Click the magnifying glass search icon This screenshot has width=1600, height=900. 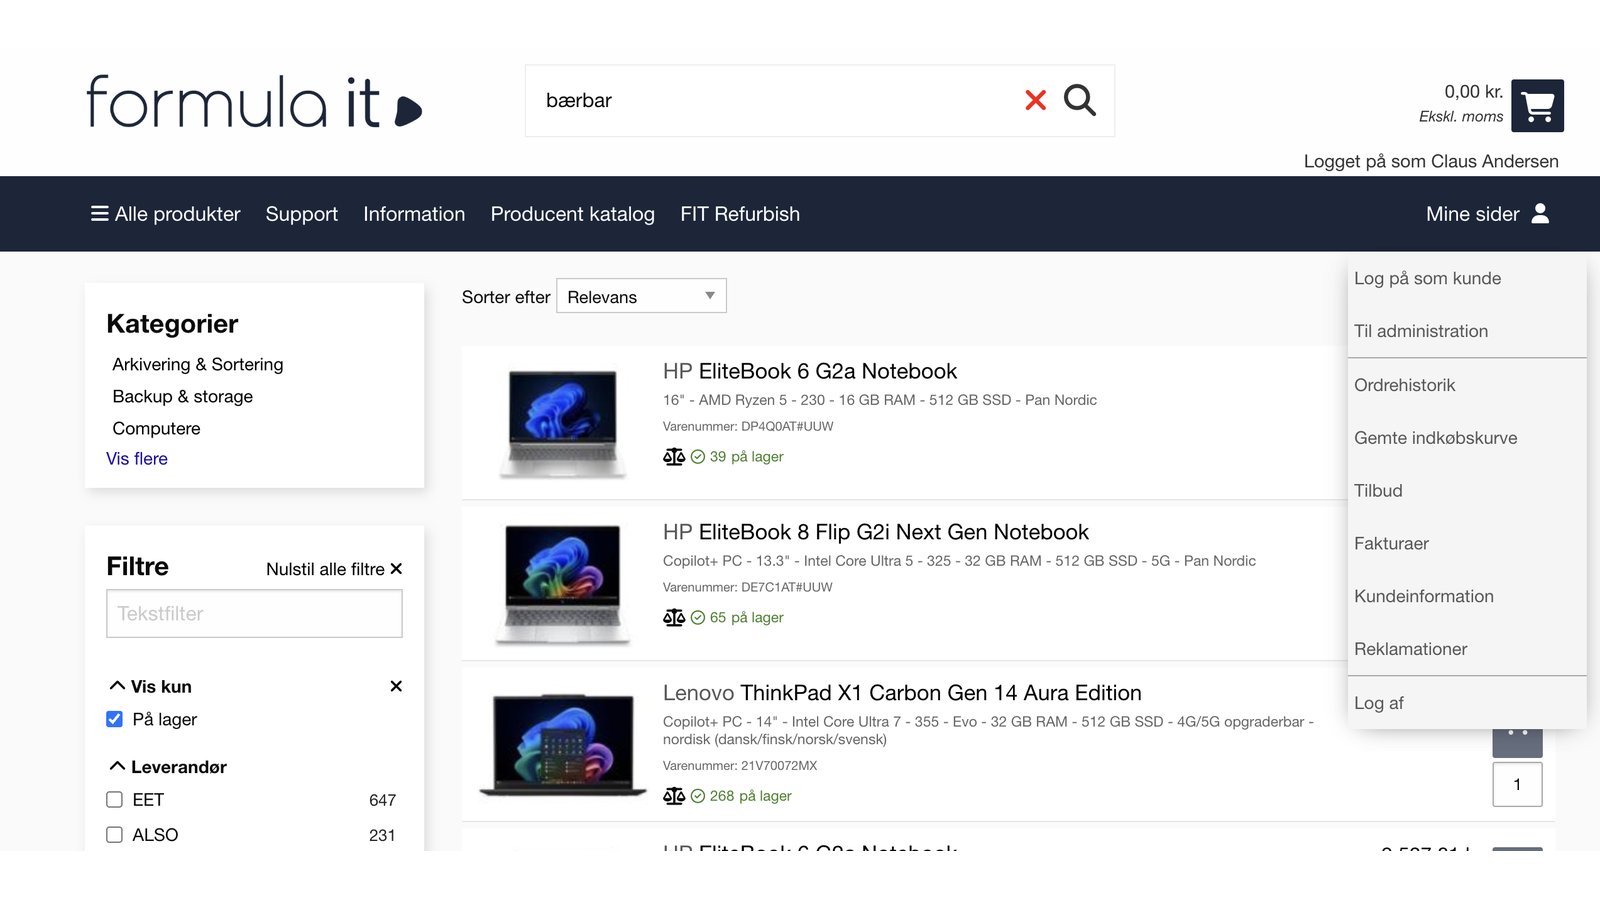[1080, 100]
